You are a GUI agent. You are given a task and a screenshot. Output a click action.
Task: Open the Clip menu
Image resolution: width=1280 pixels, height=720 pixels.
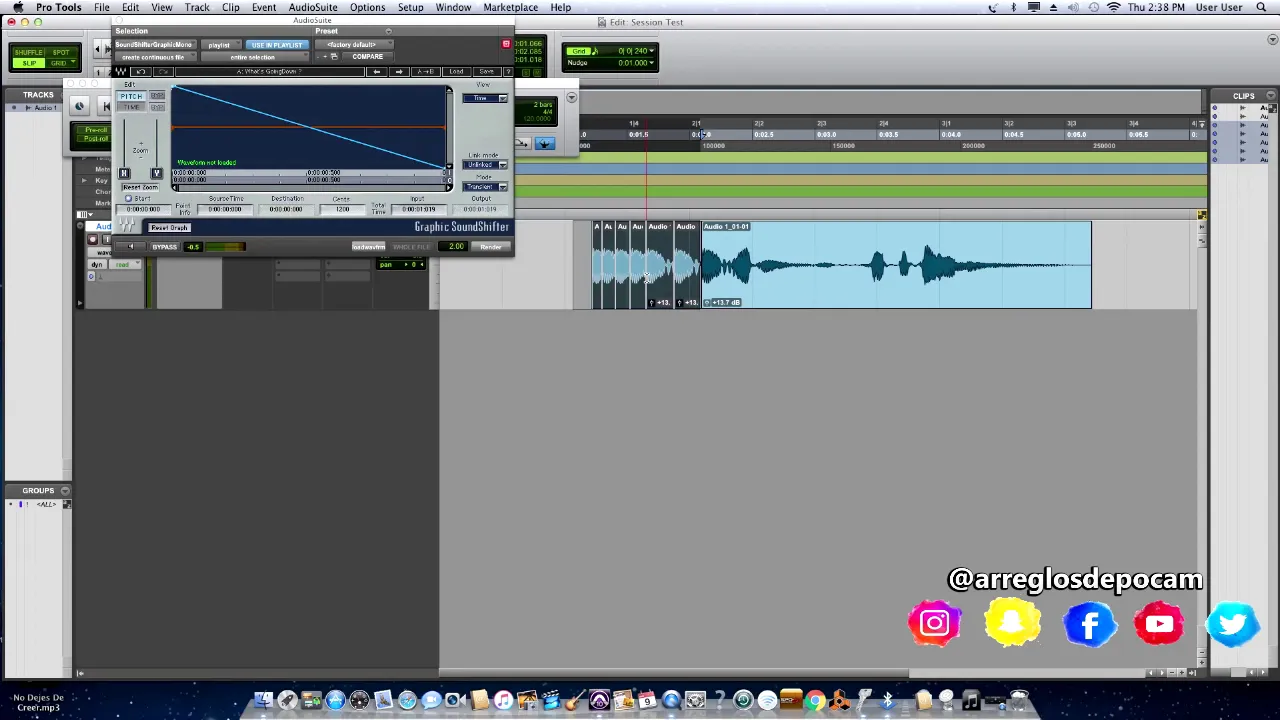pyautogui.click(x=231, y=7)
